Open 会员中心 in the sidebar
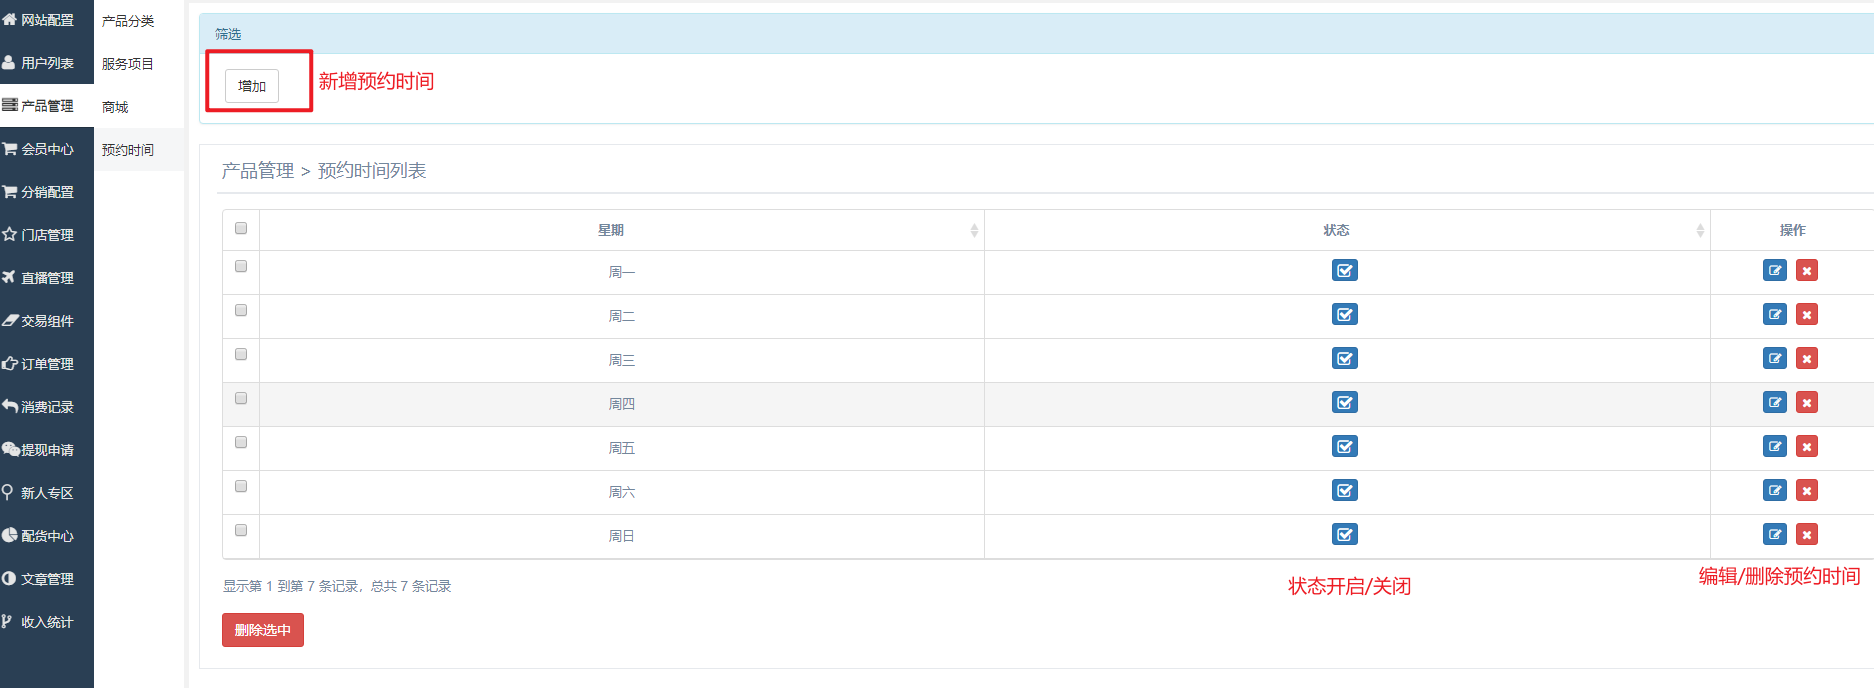This screenshot has height=688, width=1874. coord(47,149)
